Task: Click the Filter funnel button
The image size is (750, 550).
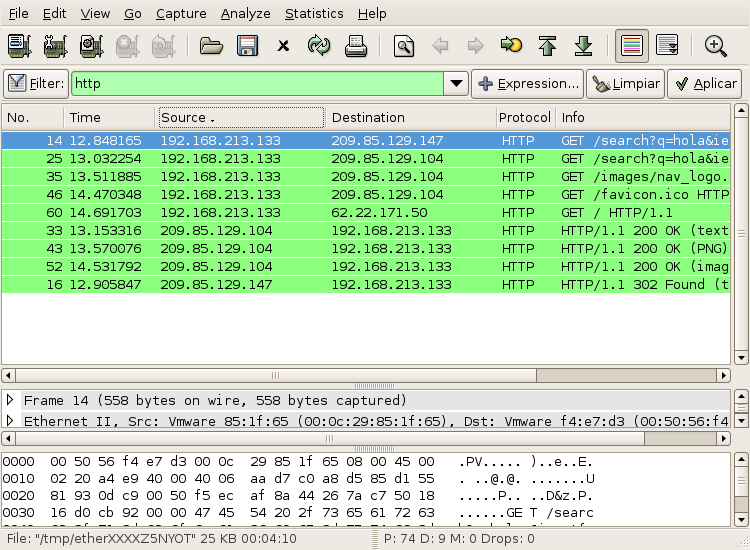Action: point(36,84)
